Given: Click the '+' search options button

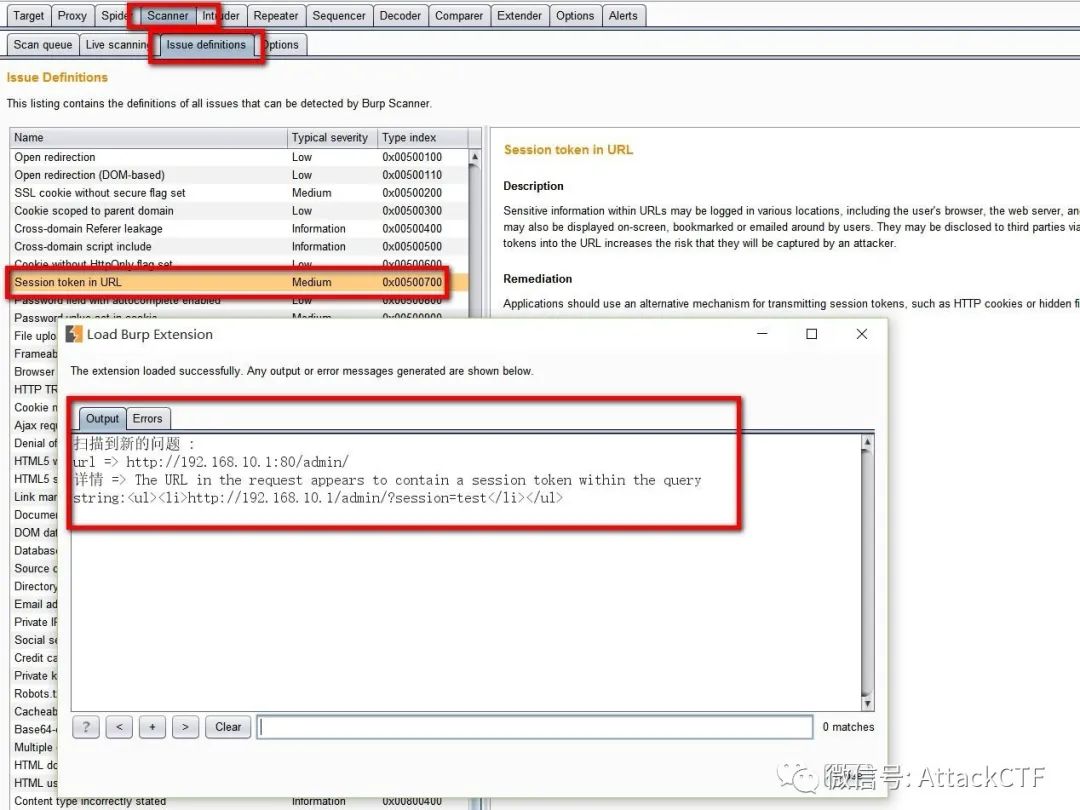Looking at the screenshot, I should click(152, 727).
